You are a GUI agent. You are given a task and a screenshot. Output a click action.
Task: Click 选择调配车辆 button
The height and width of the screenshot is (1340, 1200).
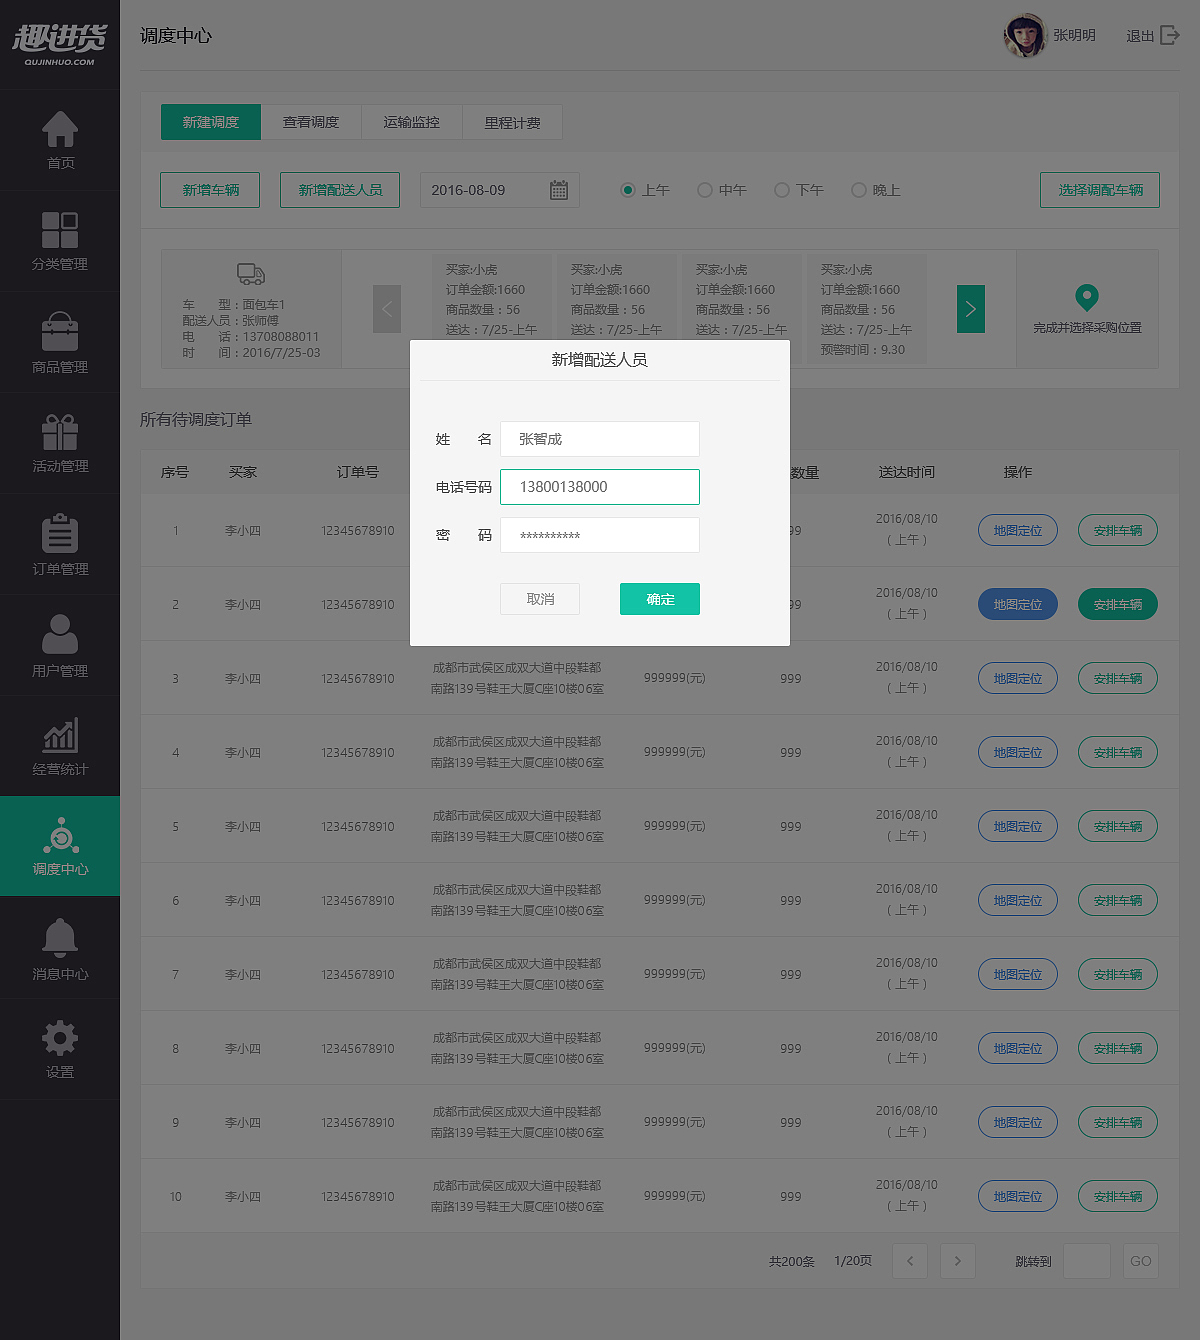pyautogui.click(x=1100, y=190)
